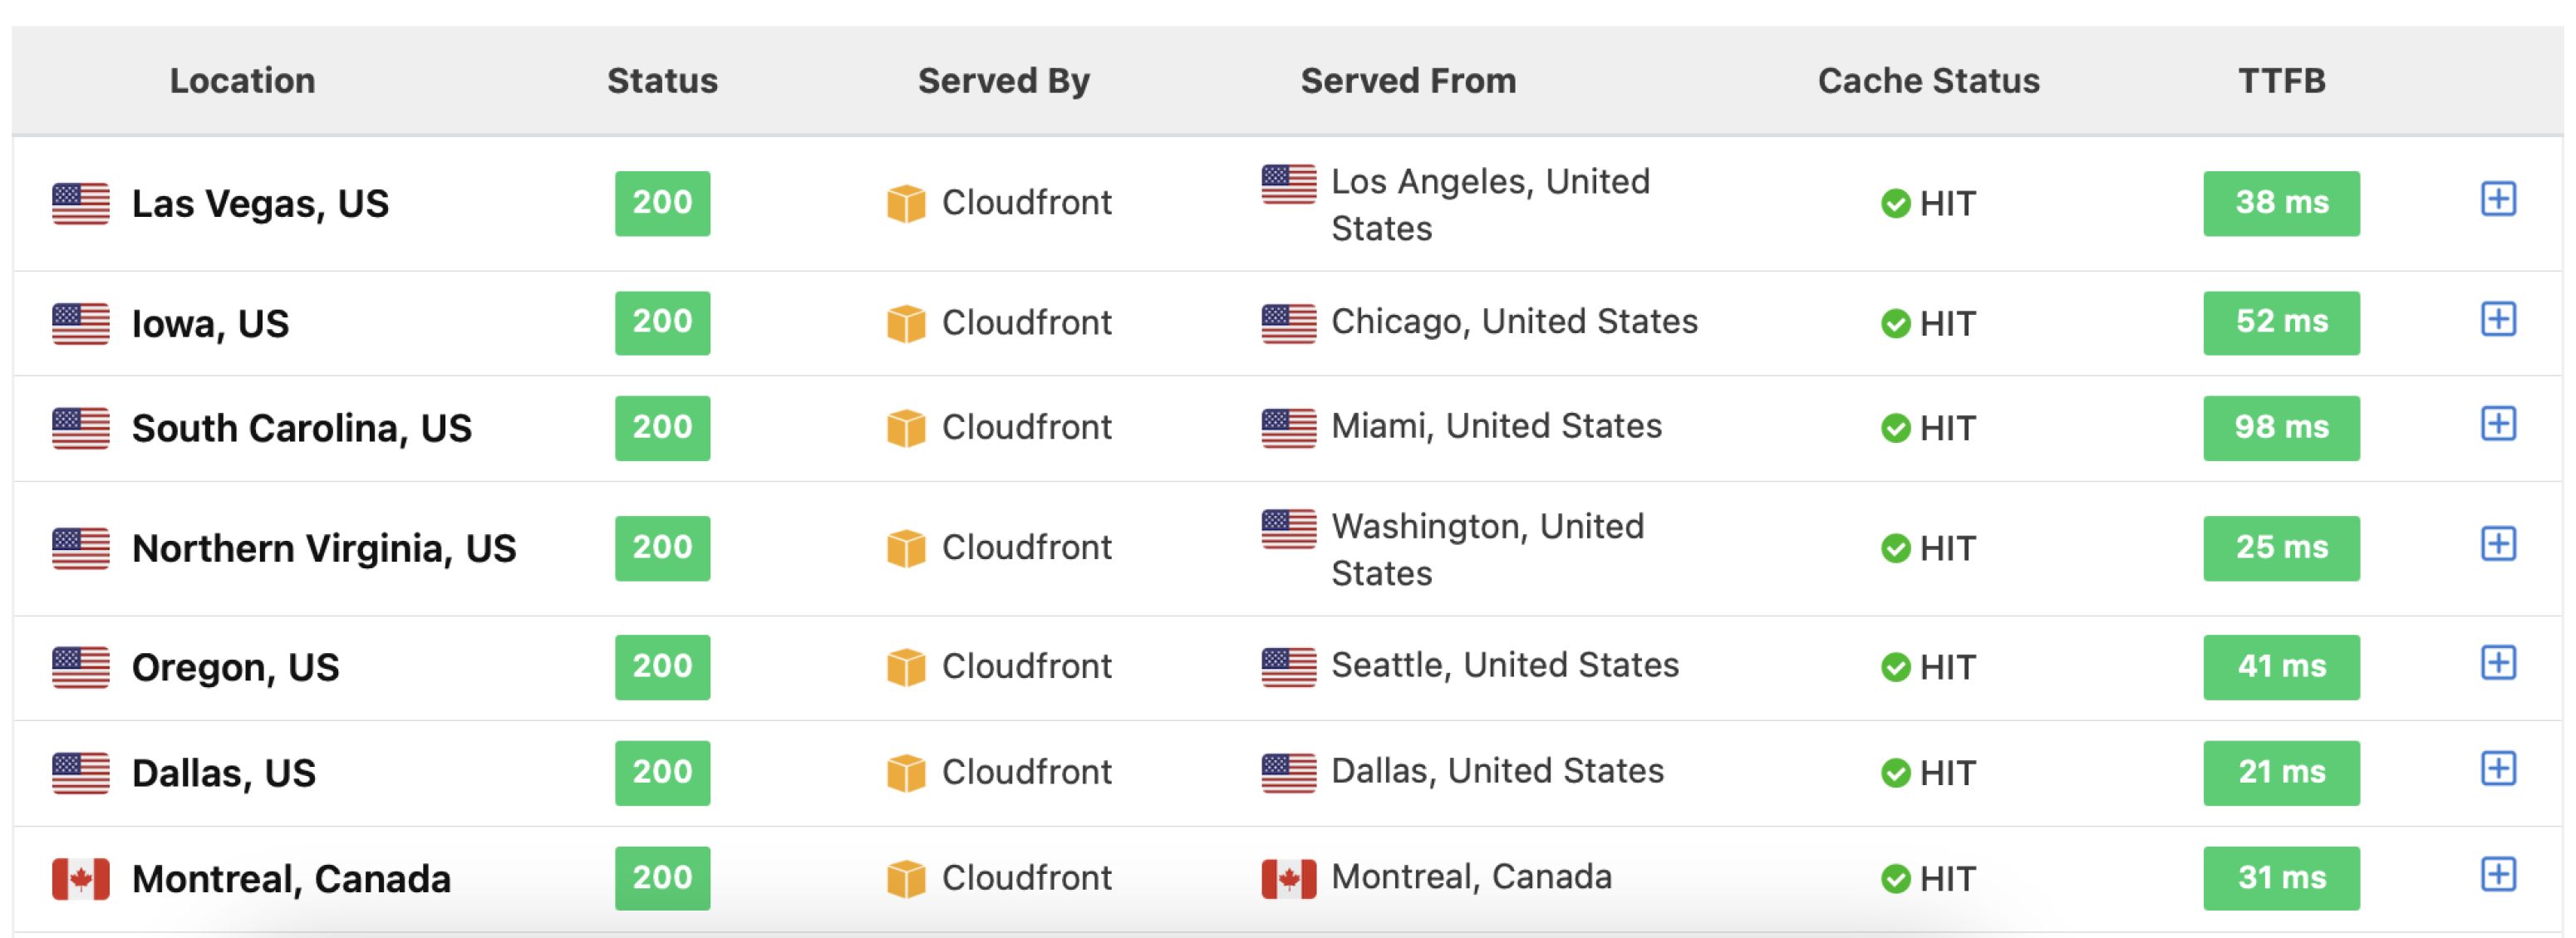This screenshot has width=2576, height=938.
Task: Expand the Montreal, Canada row details
Action: [x=2498, y=874]
